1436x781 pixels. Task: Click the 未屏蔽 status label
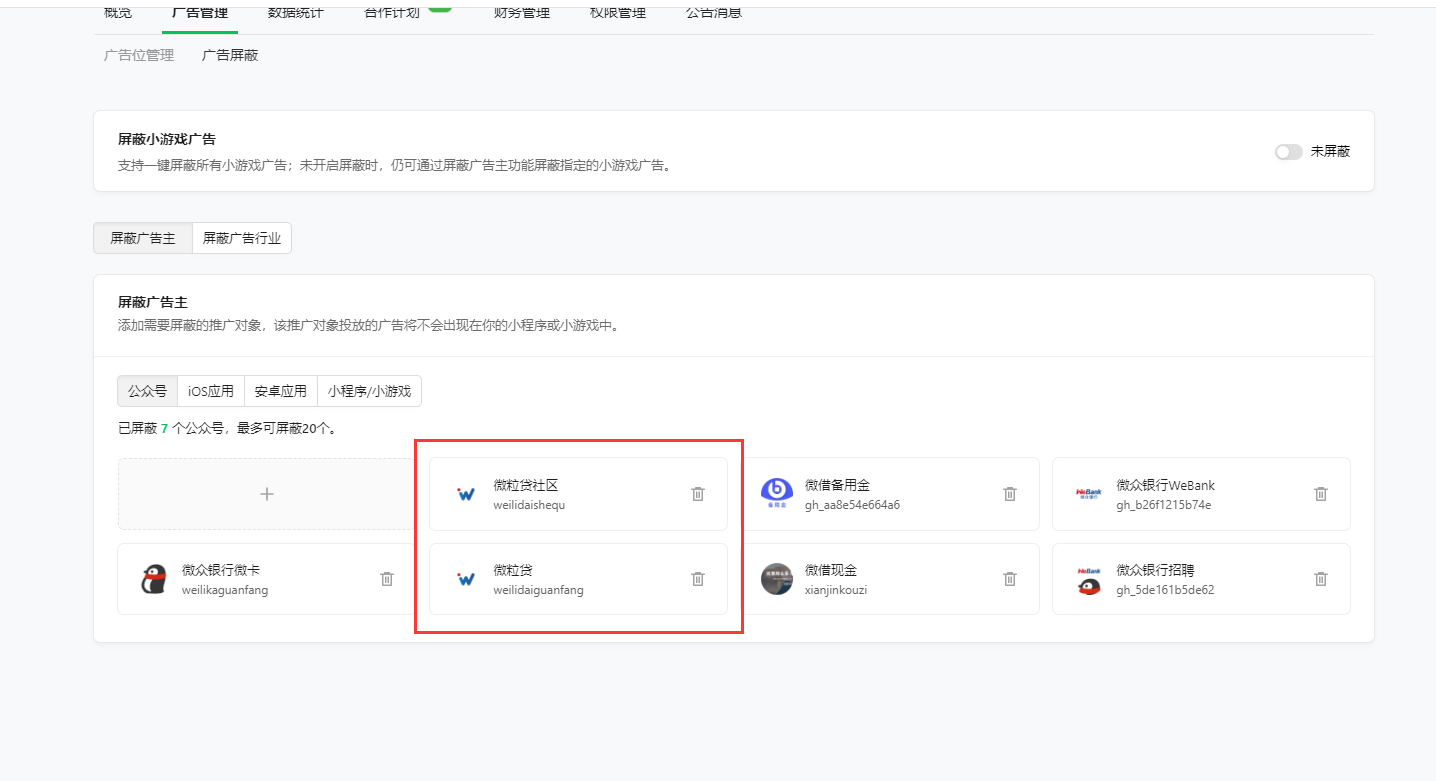1330,151
